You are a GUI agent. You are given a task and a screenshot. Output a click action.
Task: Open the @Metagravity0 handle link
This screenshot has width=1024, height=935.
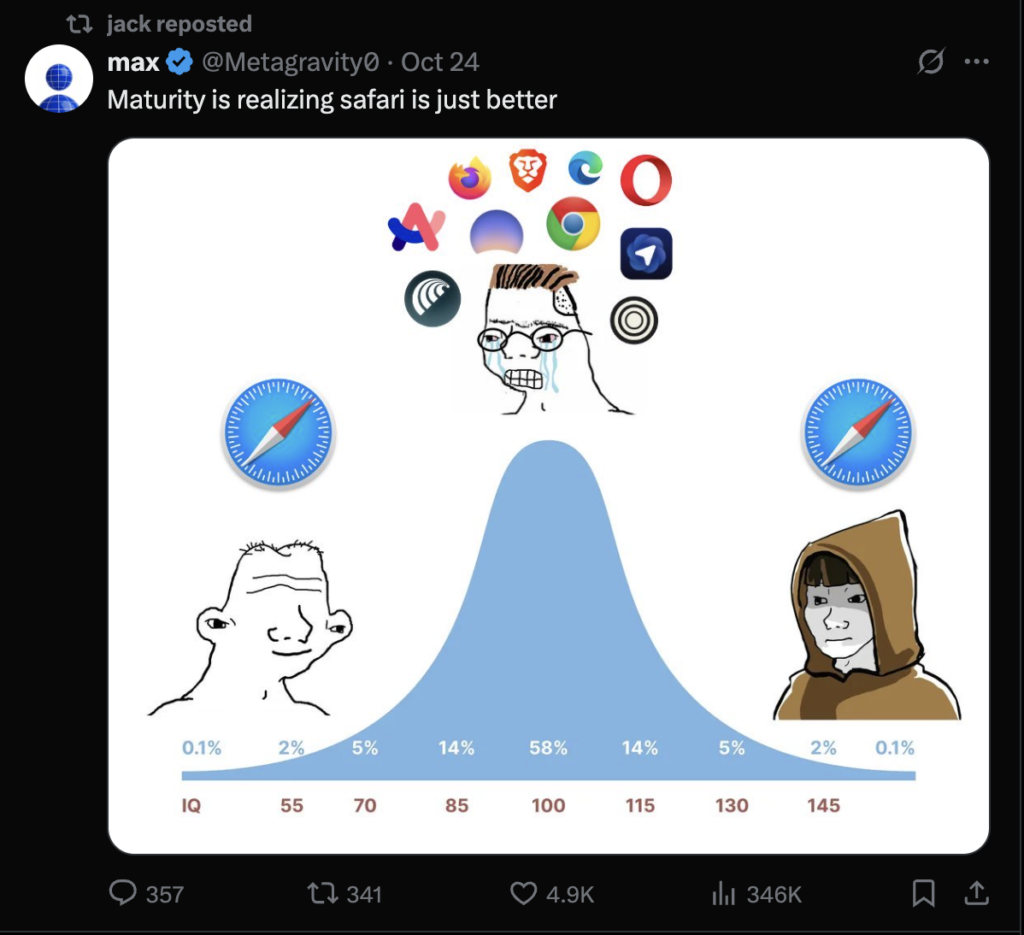pyautogui.click(x=291, y=62)
